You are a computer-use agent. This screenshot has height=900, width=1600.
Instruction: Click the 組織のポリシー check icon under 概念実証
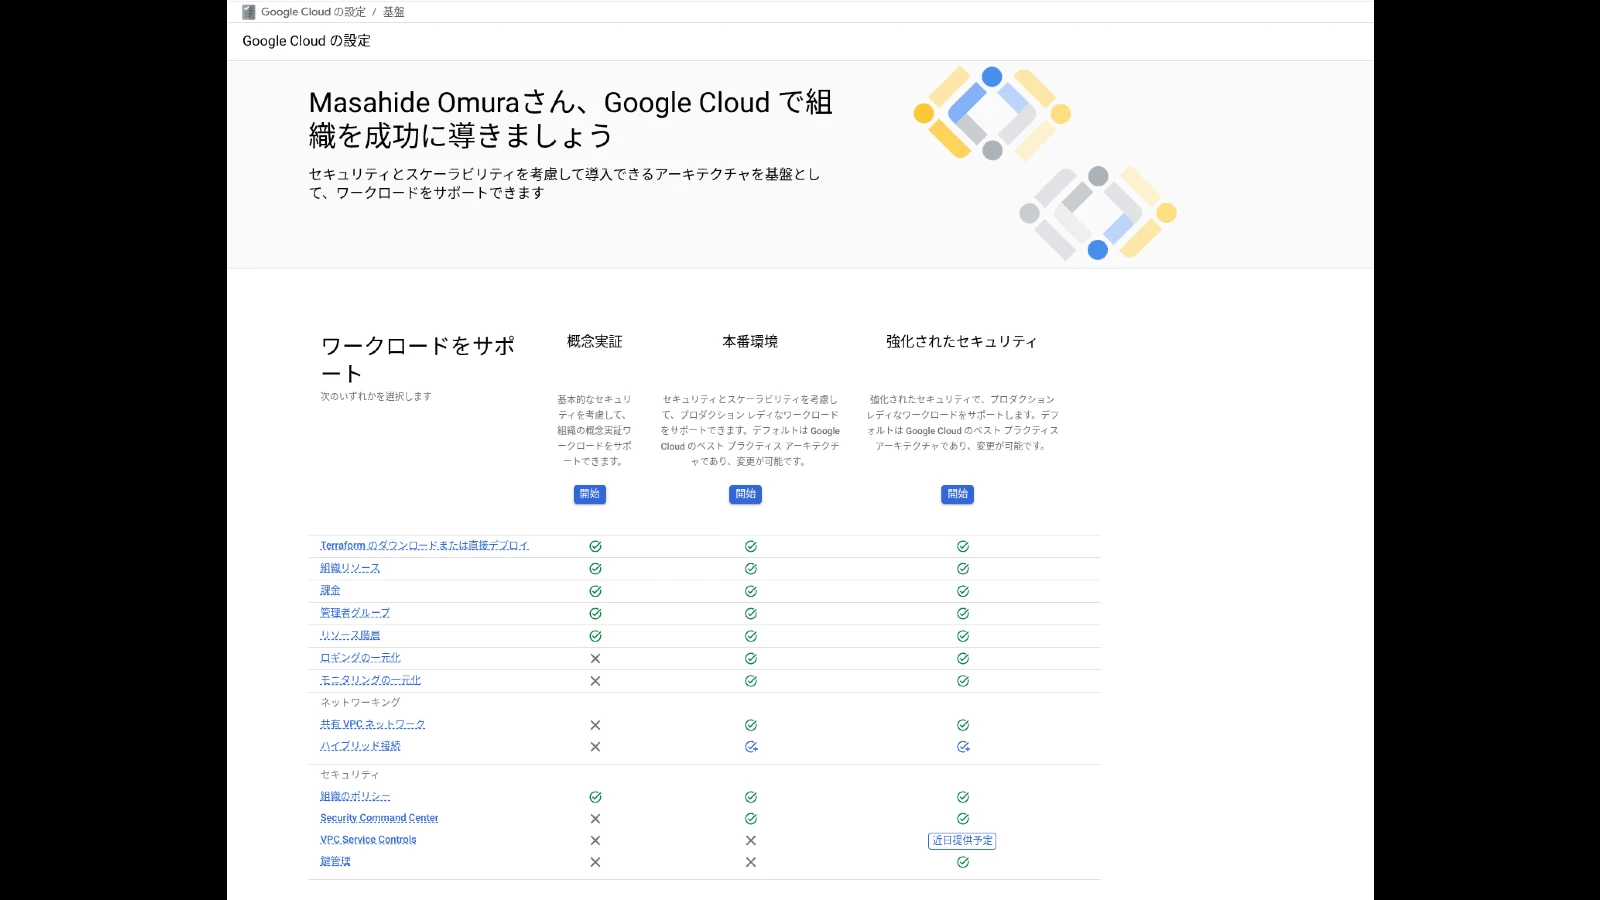point(595,797)
